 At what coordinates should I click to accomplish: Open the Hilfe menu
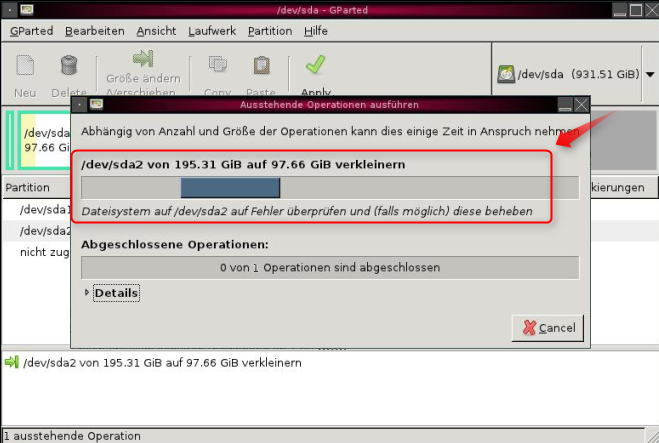(x=316, y=31)
